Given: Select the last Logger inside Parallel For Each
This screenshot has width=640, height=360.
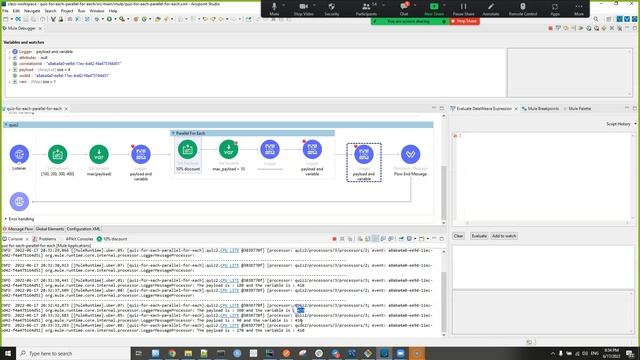Looking at the screenshot, I should (312, 149).
